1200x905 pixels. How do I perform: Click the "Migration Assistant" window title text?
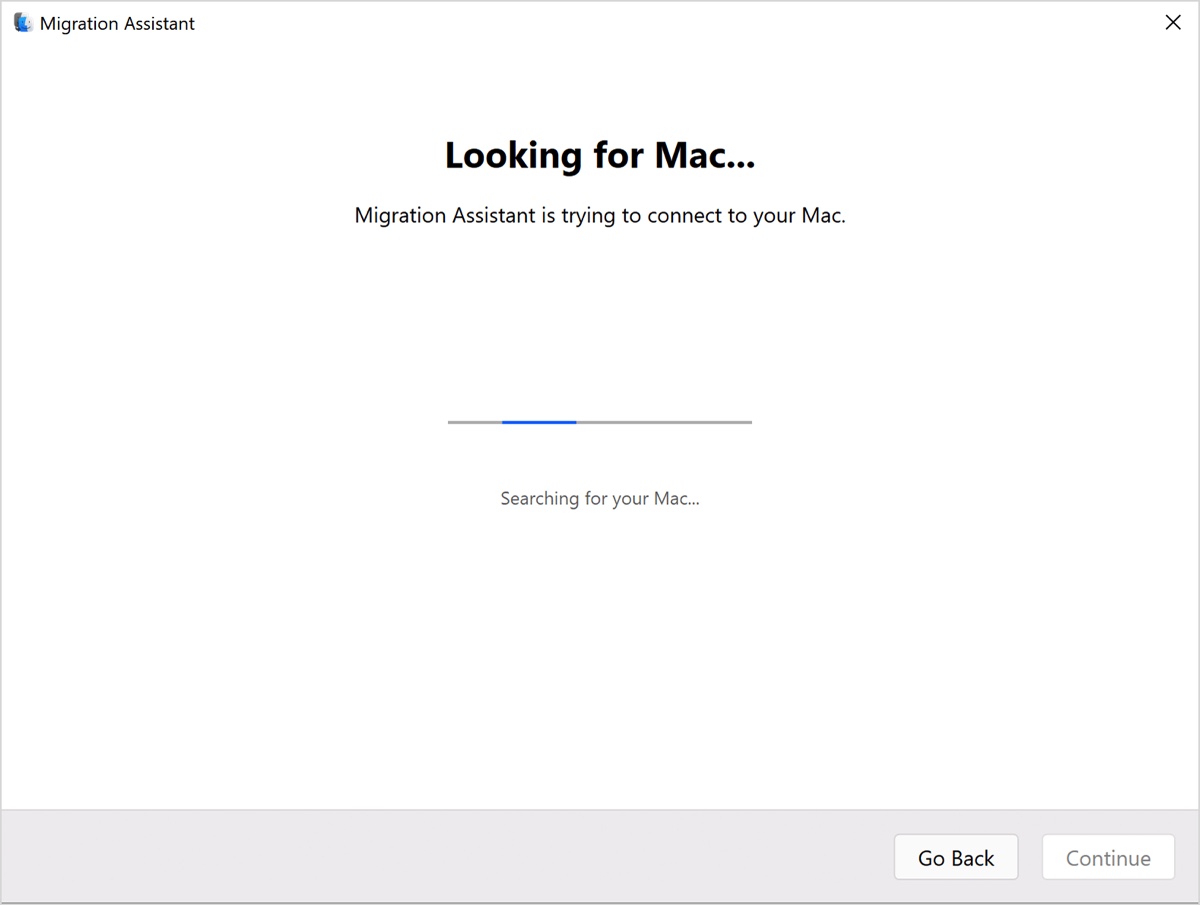tap(117, 23)
